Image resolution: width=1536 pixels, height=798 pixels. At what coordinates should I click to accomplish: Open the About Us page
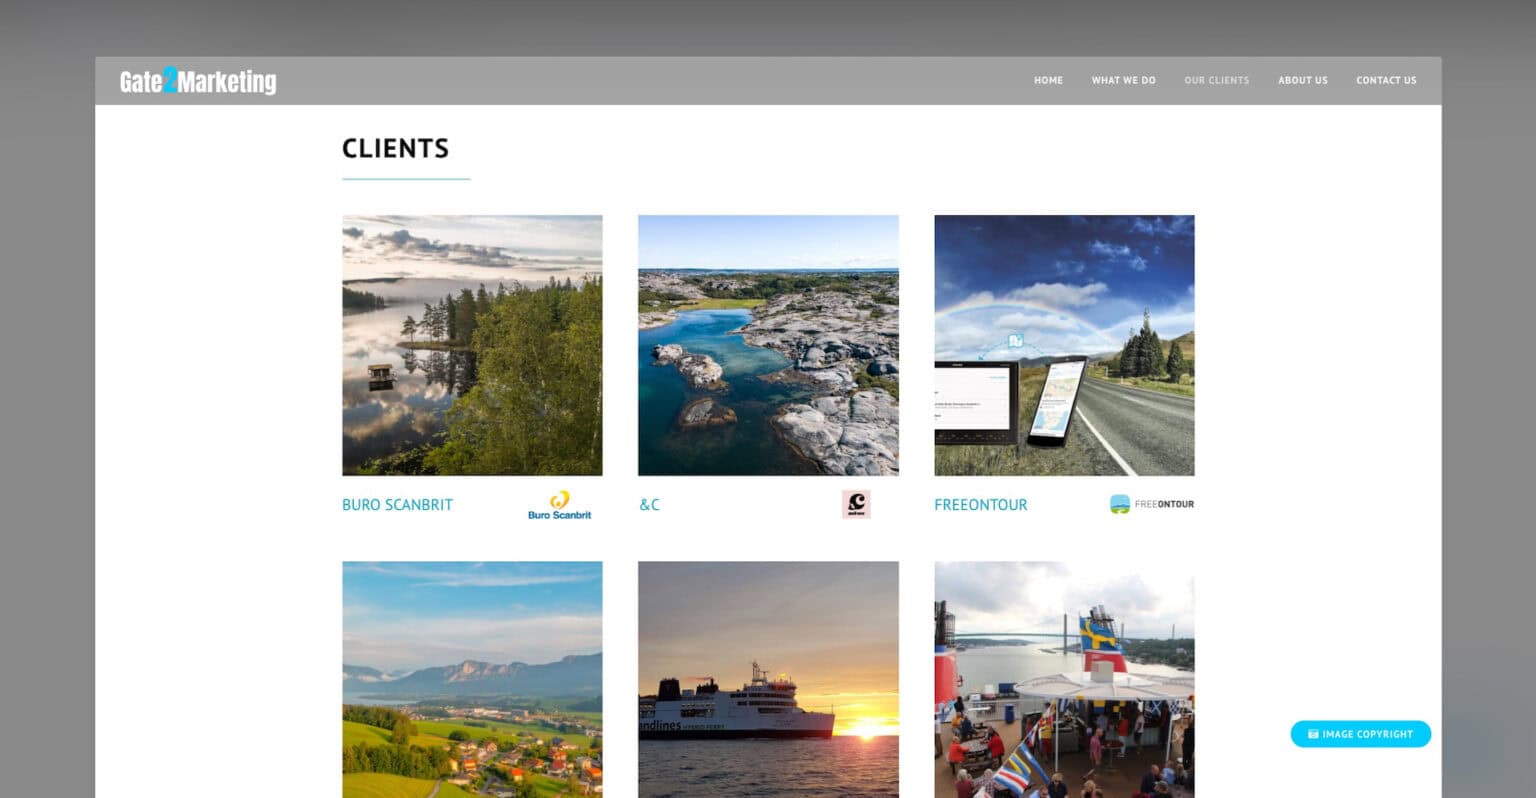click(1302, 80)
